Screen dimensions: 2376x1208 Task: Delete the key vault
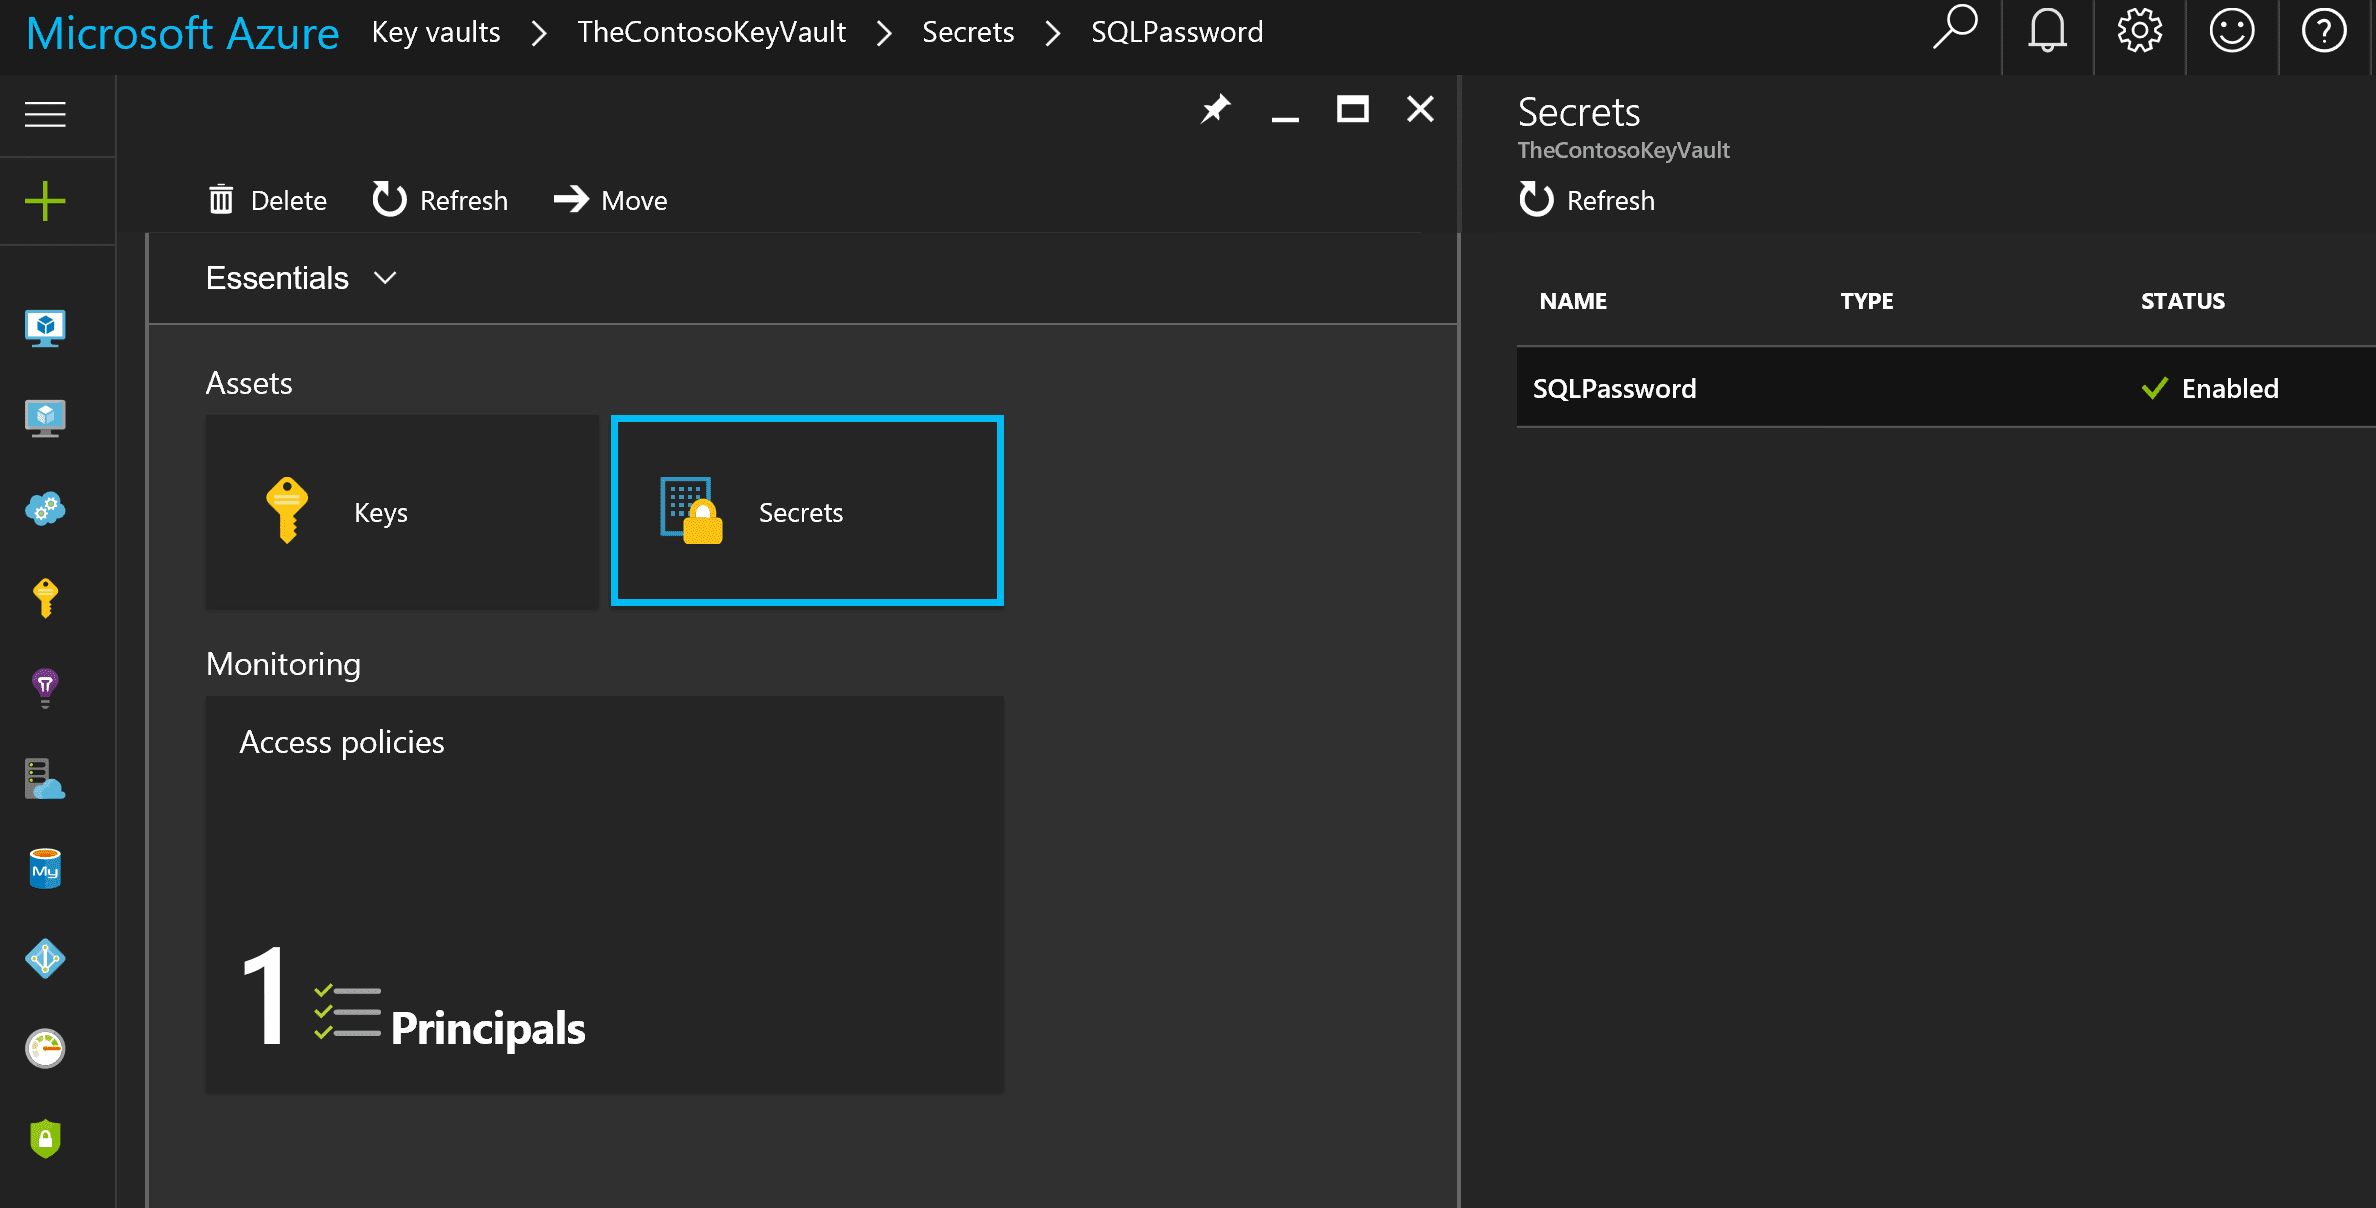[267, 200]
